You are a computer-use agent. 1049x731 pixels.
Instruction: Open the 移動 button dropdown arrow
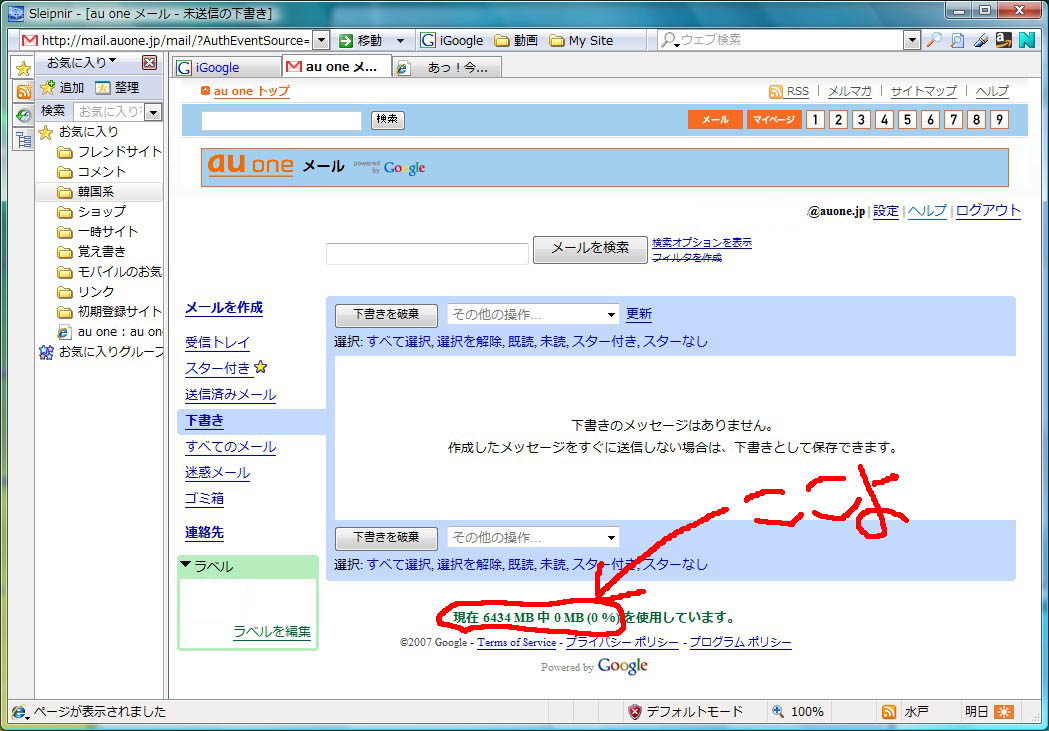[400, 40]
